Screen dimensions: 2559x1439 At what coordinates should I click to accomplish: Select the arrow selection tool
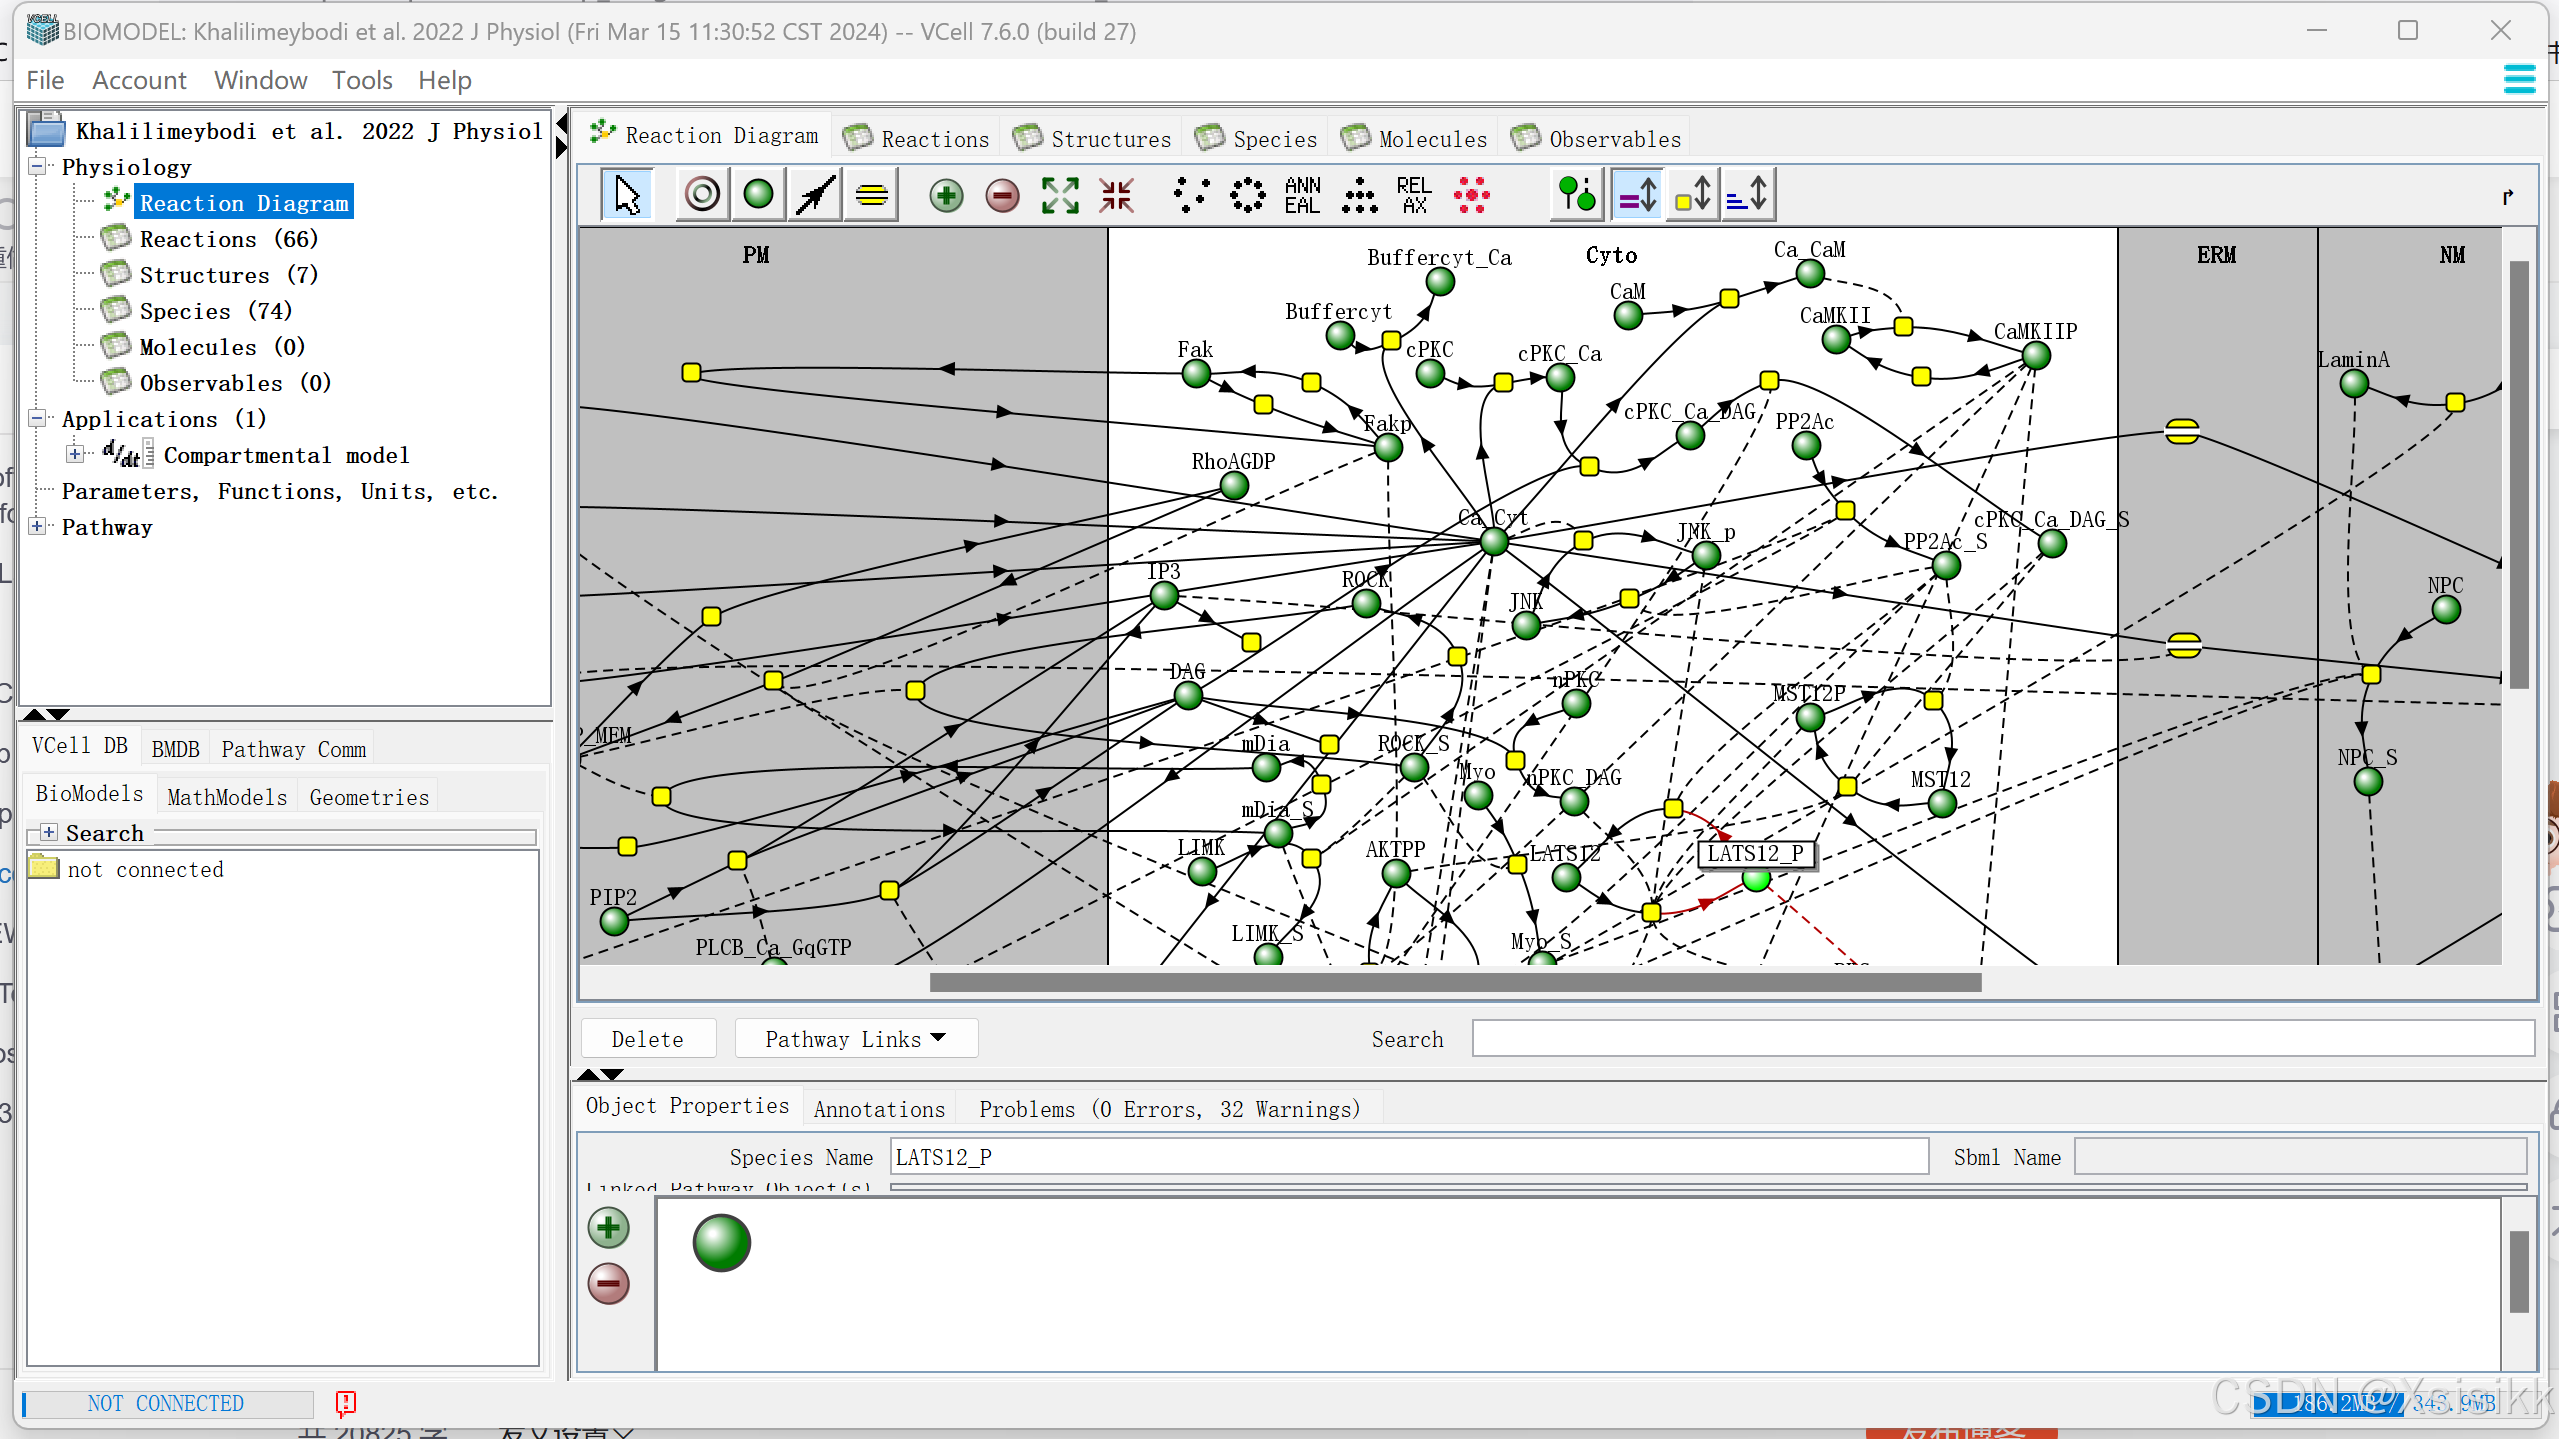click(x=627, y=194)
